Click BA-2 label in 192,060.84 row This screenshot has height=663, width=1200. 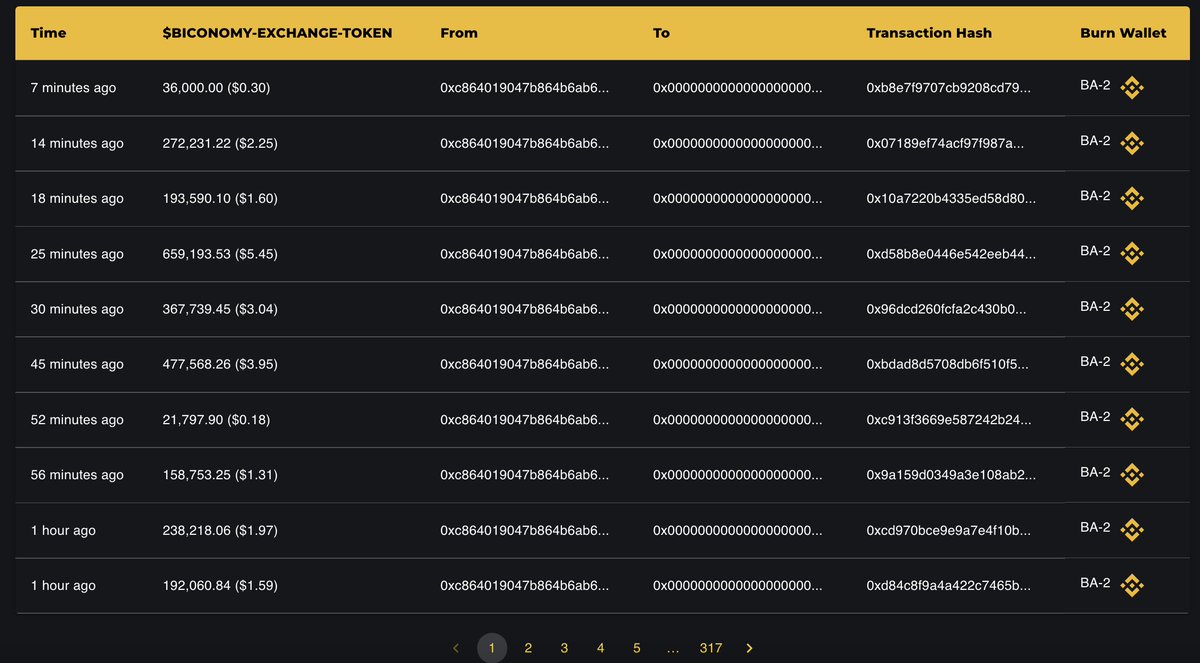click(x=1095, y=582)
